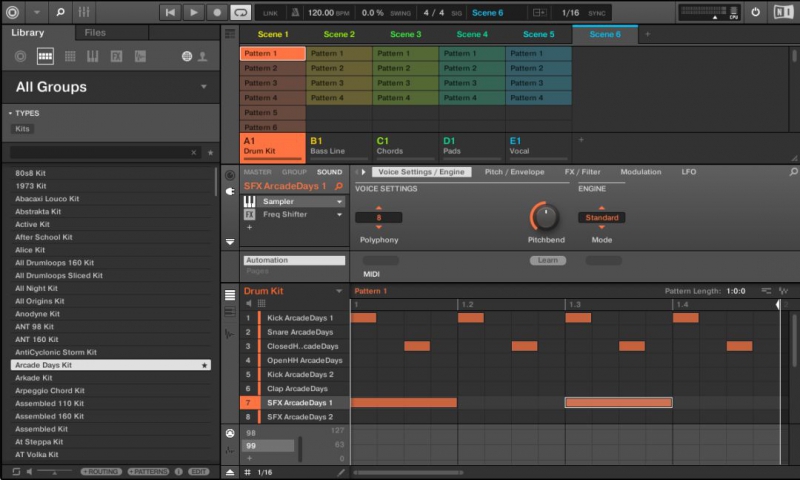Open the Freq Shifter plug-in dropdown
Viewport: 800px width, 480px height.
click(339, 215)
